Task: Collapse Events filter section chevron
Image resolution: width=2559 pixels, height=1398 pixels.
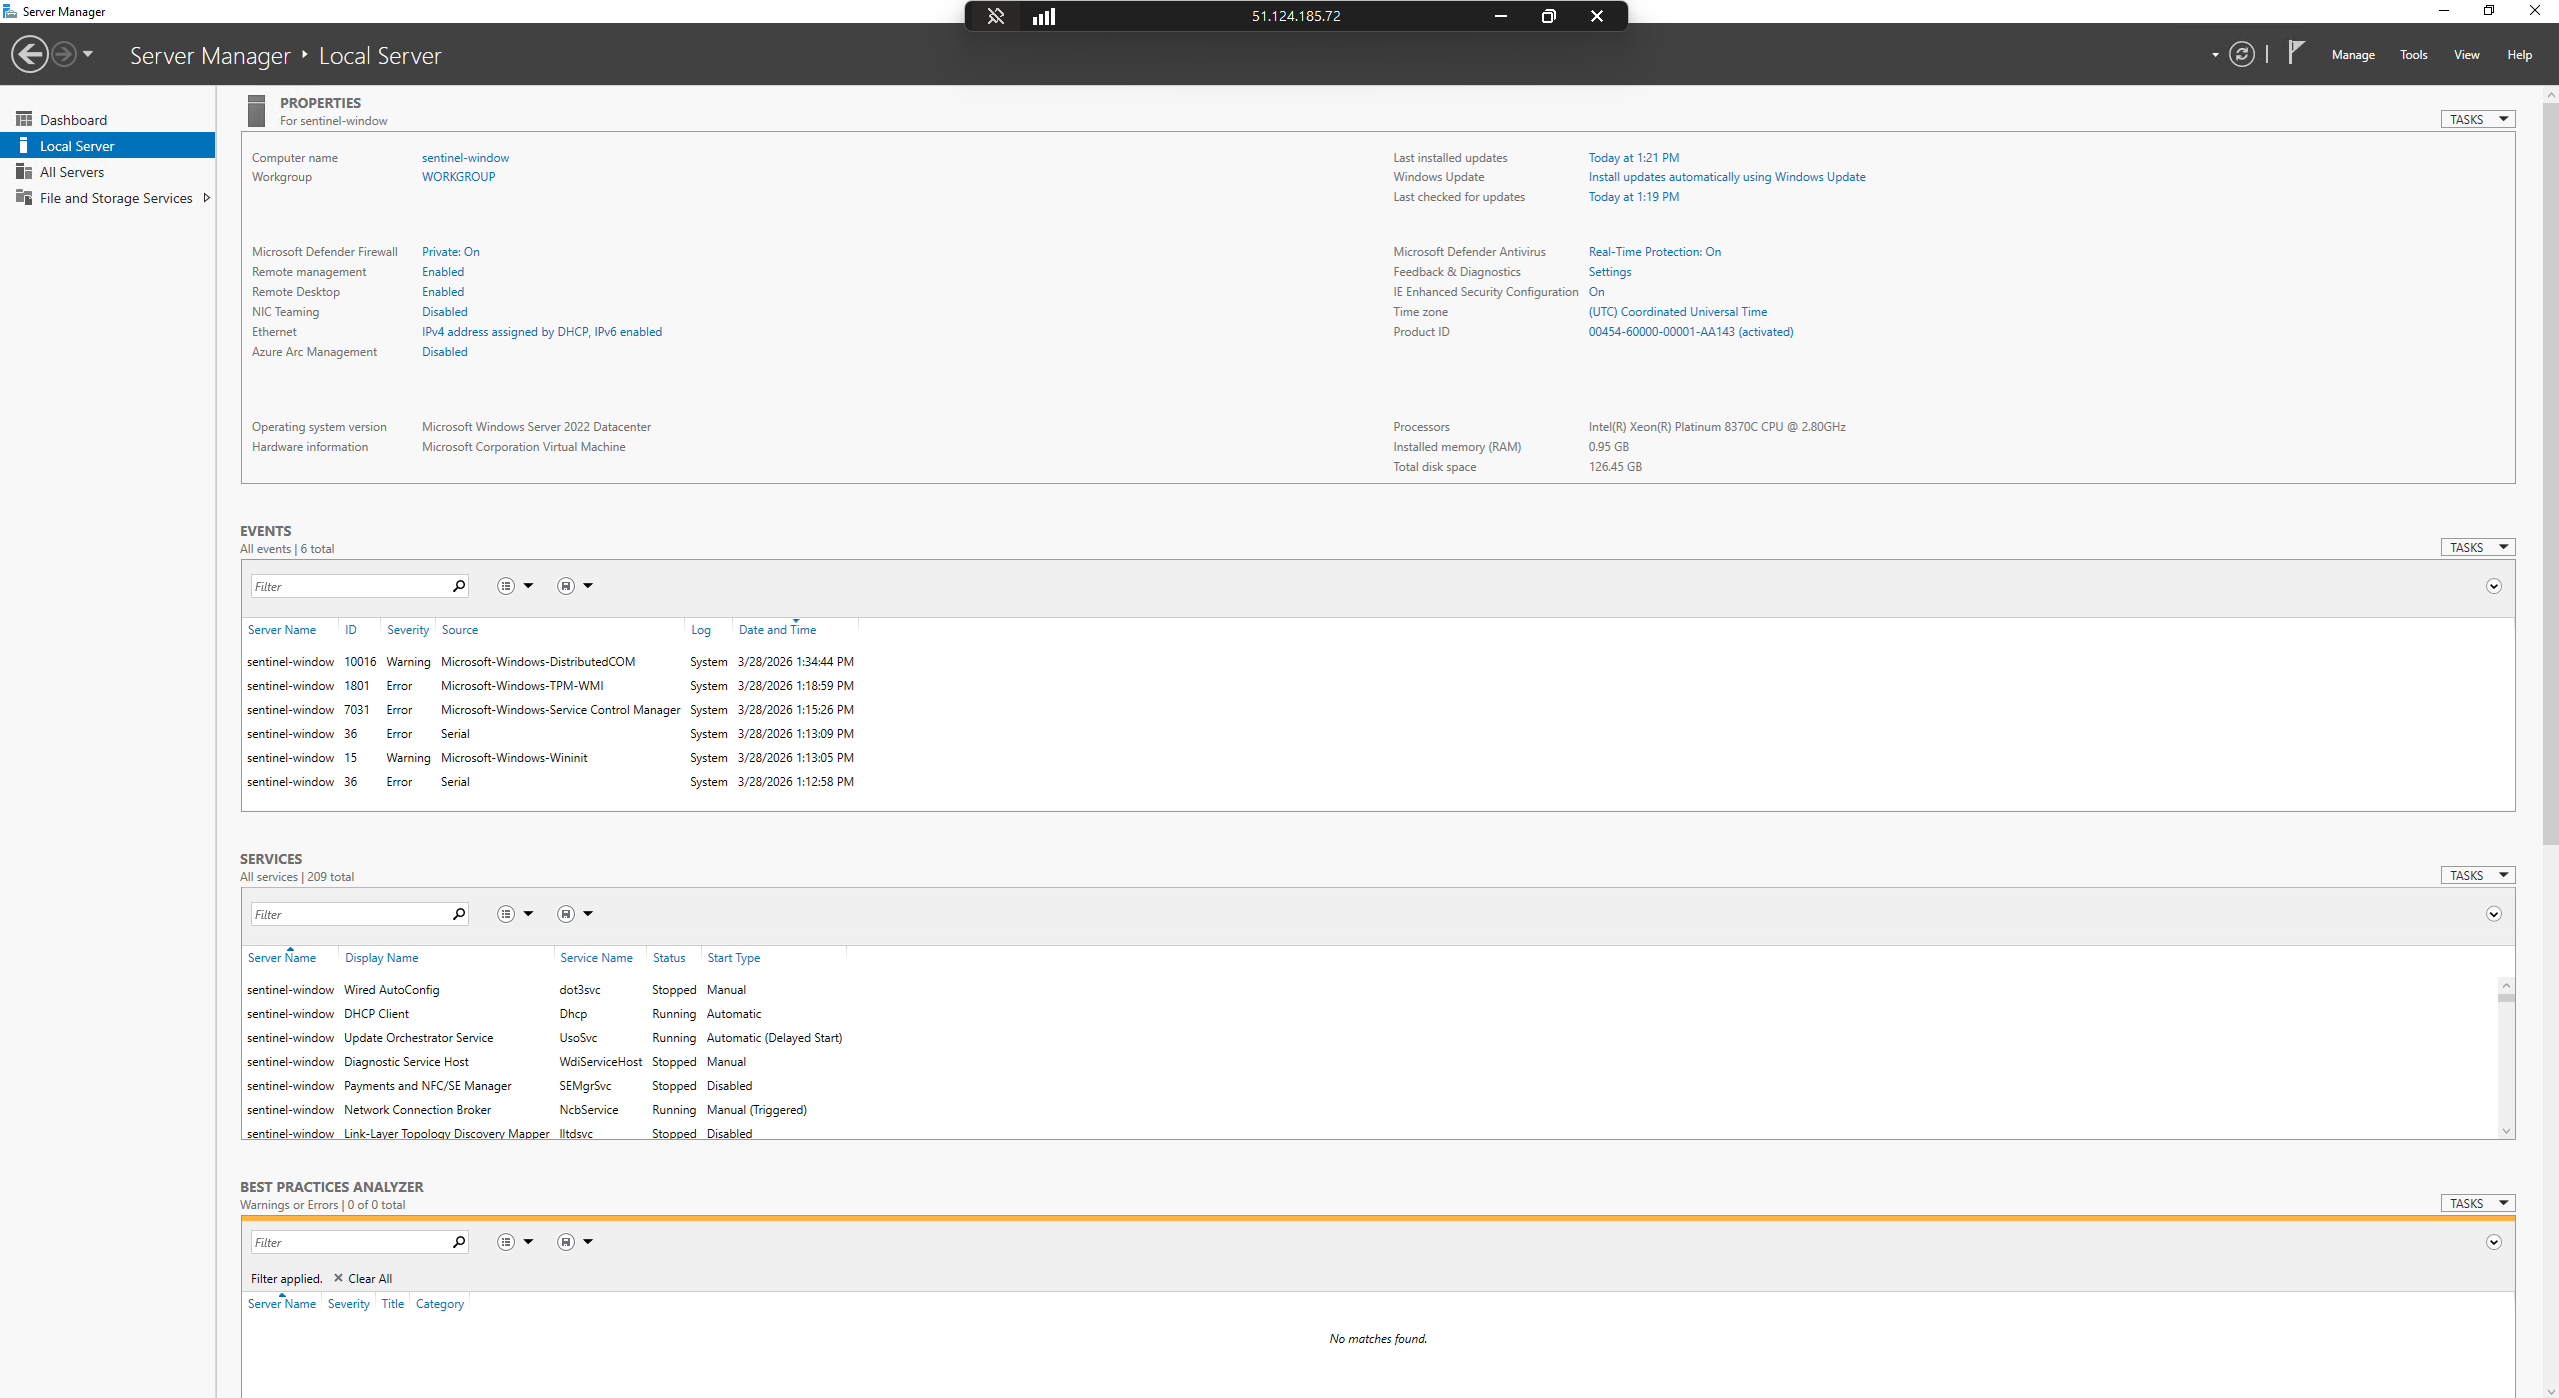Action: tap(2493, 586)
